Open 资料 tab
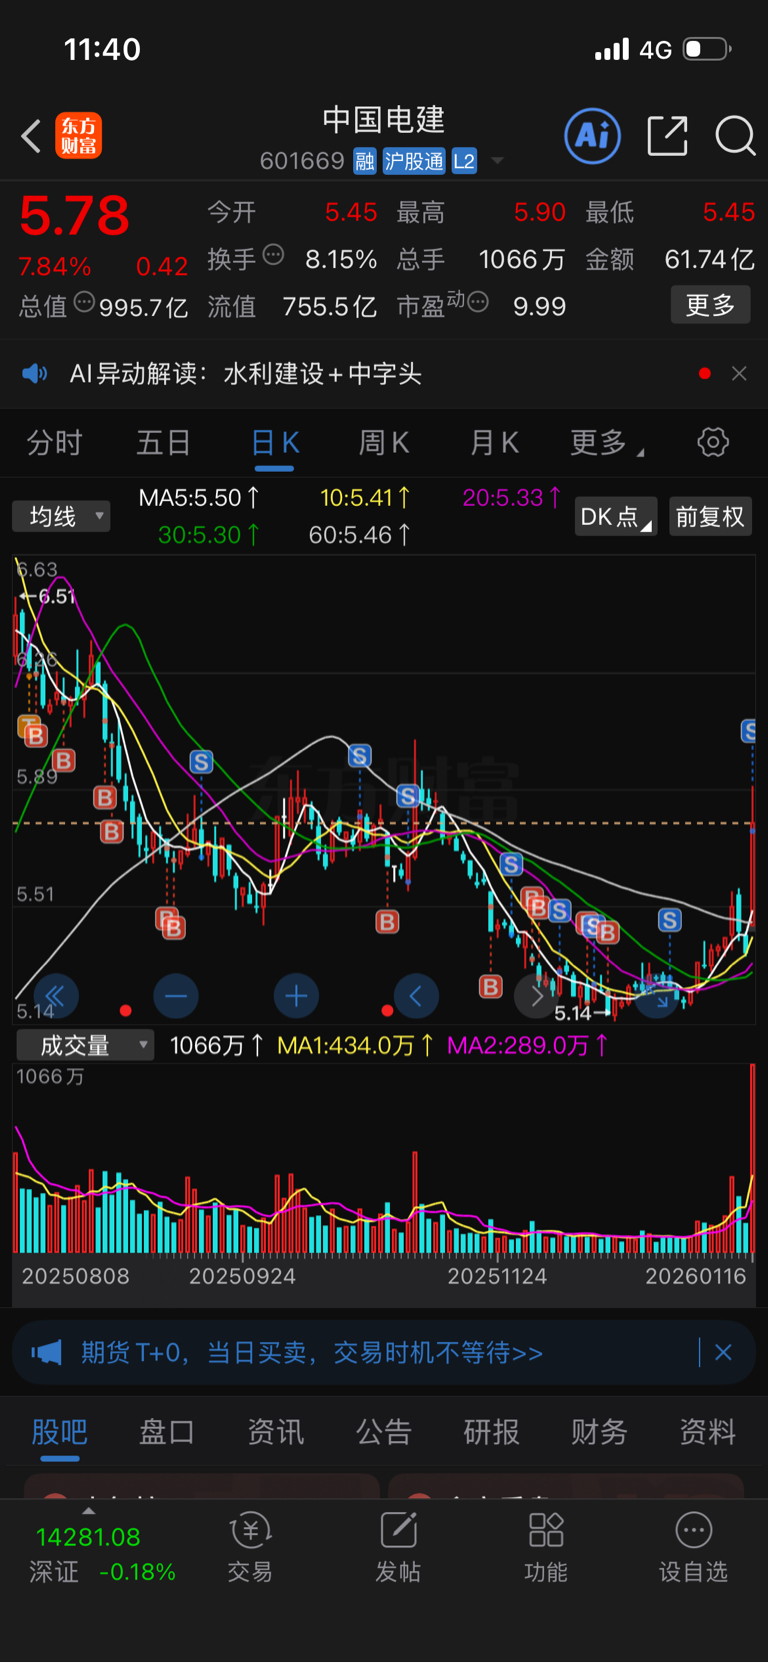The image size is (768, 1663). 708,1432
